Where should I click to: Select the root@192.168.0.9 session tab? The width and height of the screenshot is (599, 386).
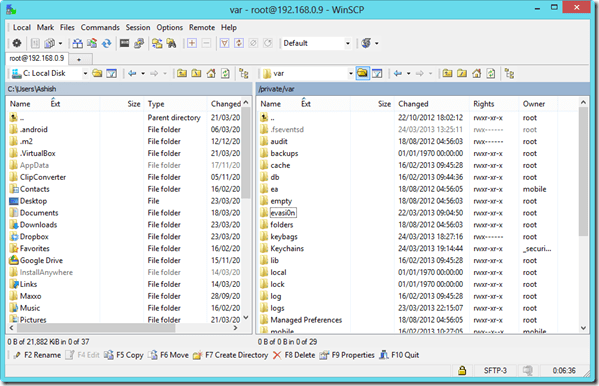[x=37, y=58]
